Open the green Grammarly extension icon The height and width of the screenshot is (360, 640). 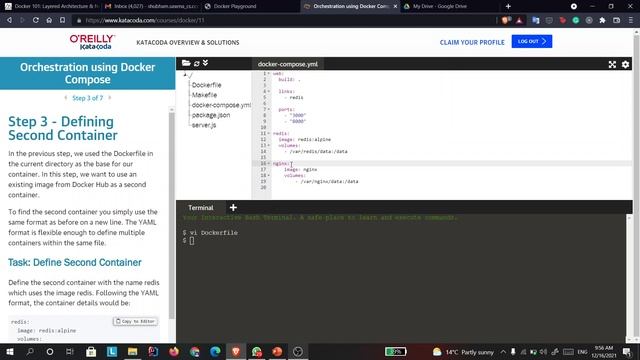point(576,20)
